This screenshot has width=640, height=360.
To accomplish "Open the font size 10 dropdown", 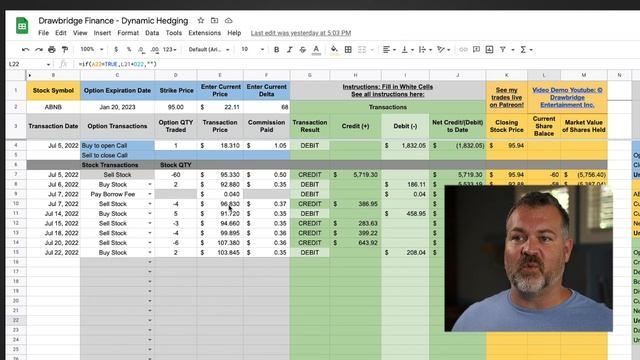I will click(x=252, y=49).
